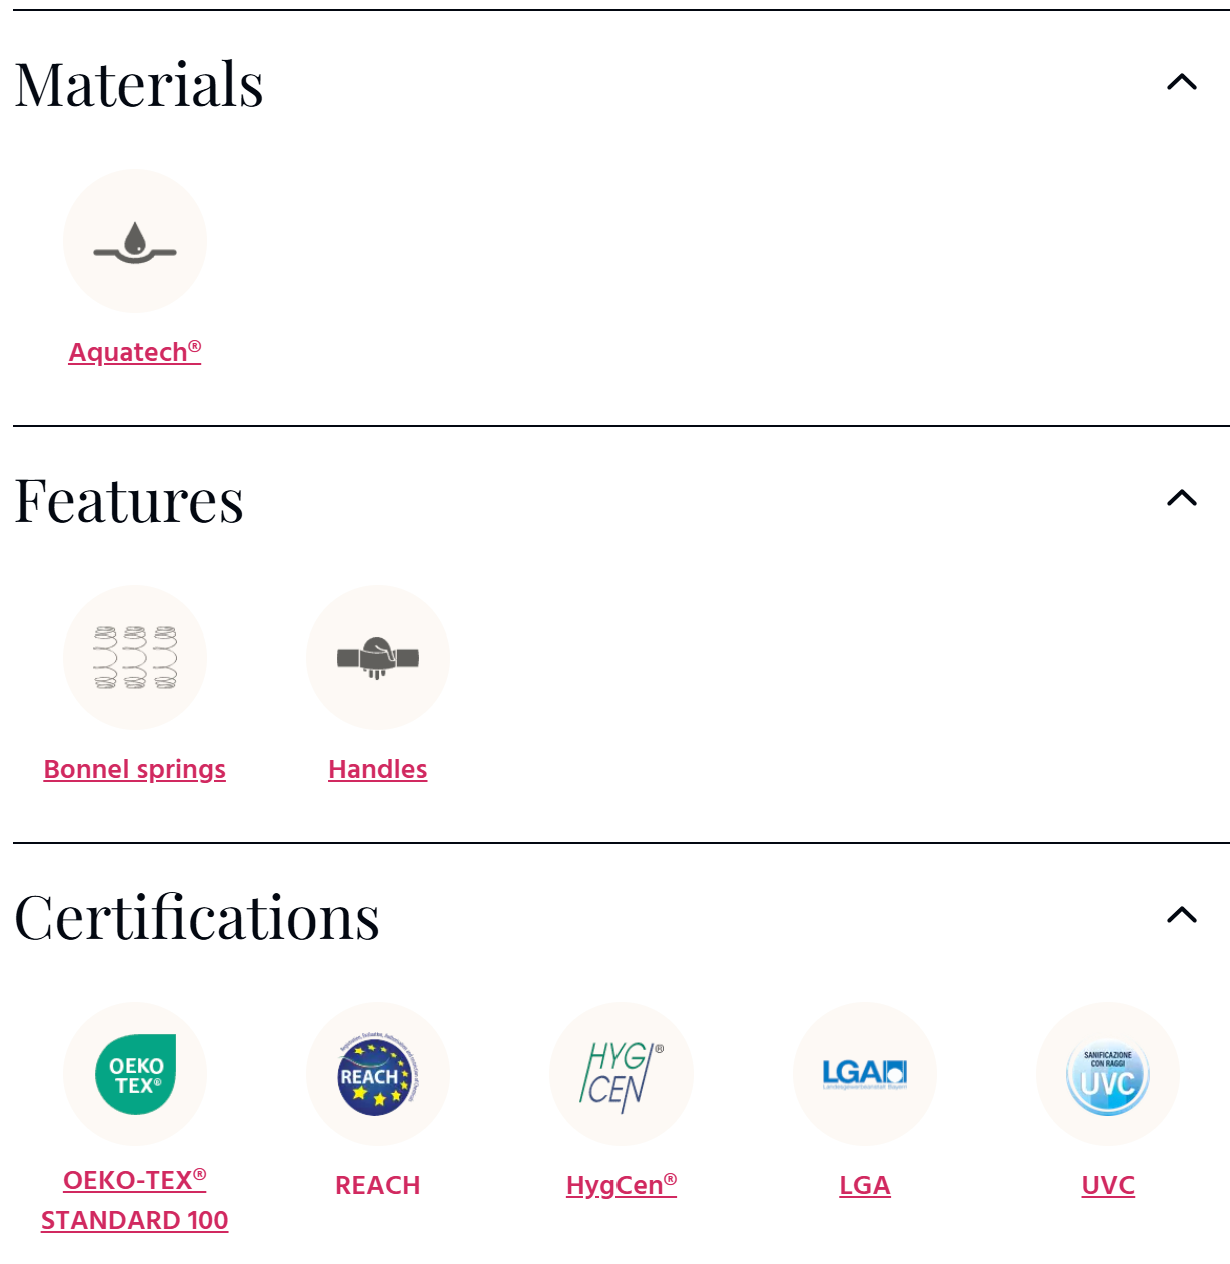The height and width of the screenshot is (1264, 1230).
Task: Follow the LGA text link
Action: pyautogui.click(x=865, y=1185)
